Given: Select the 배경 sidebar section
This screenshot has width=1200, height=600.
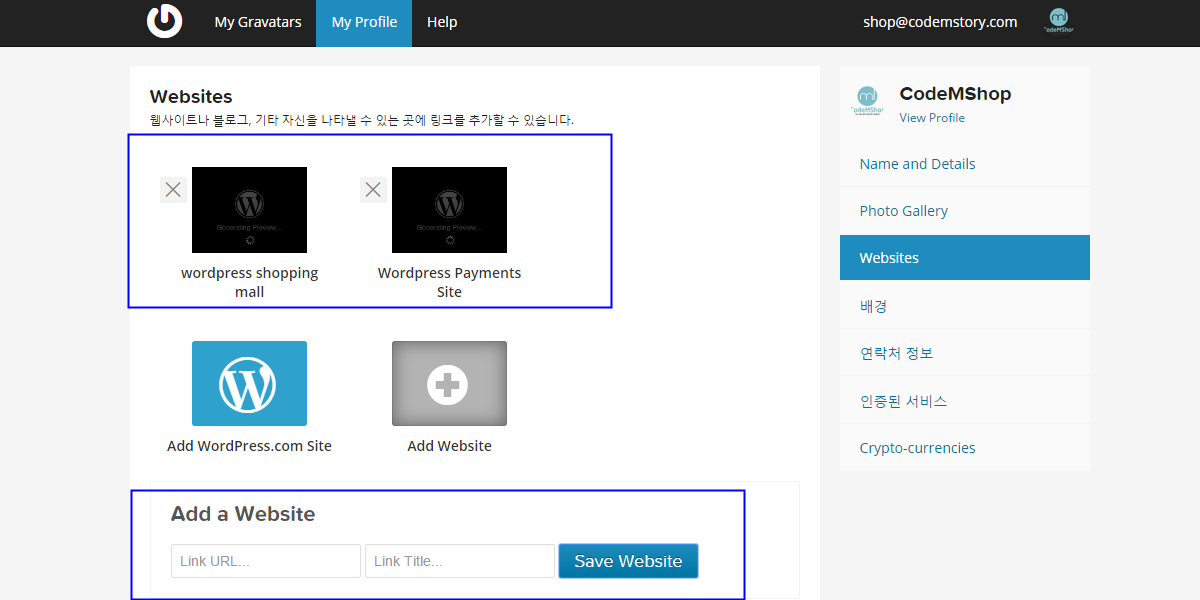Looking at the screenshot, I should (x=873, y=305).
